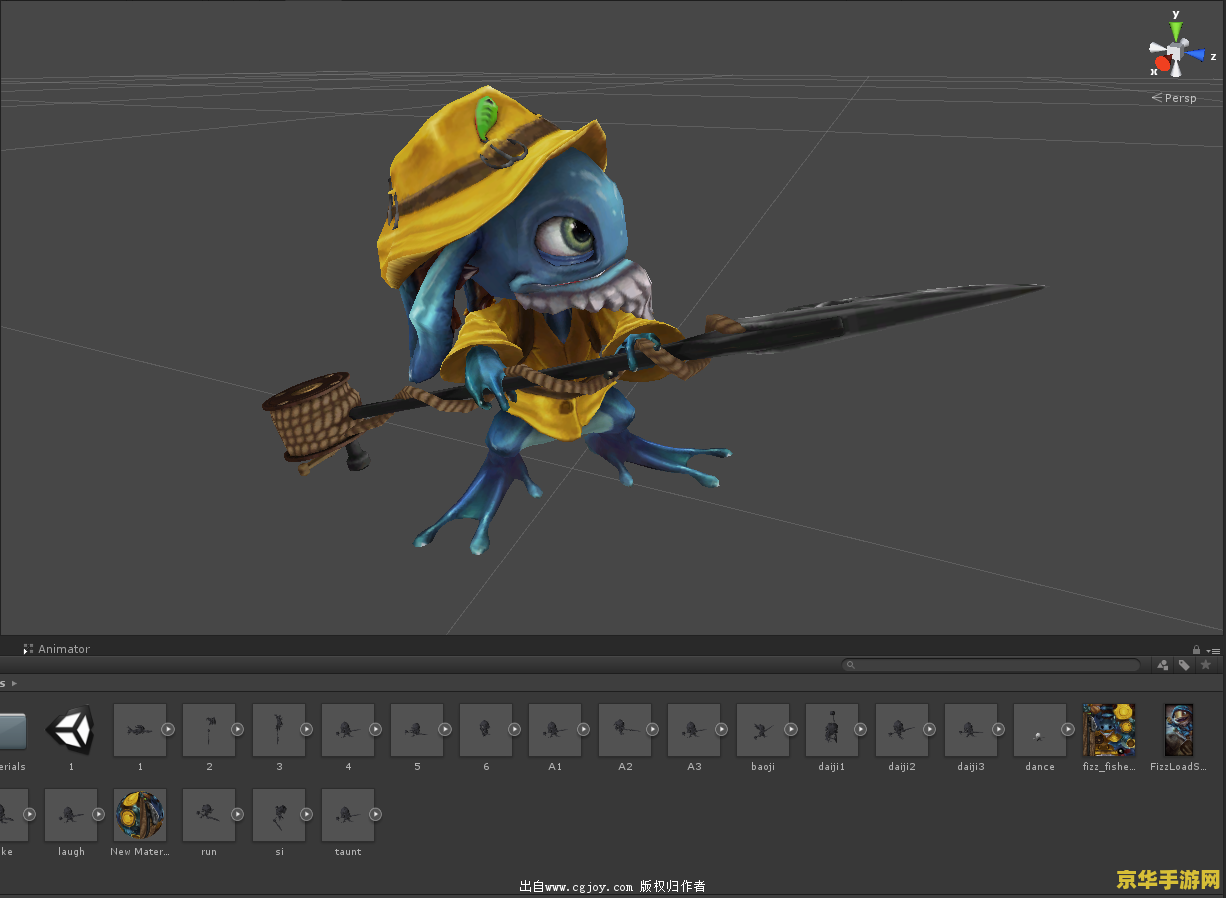Select the daiji3 model thumbnail
The width and height of the screenshot is (1226, 898).
971,730
